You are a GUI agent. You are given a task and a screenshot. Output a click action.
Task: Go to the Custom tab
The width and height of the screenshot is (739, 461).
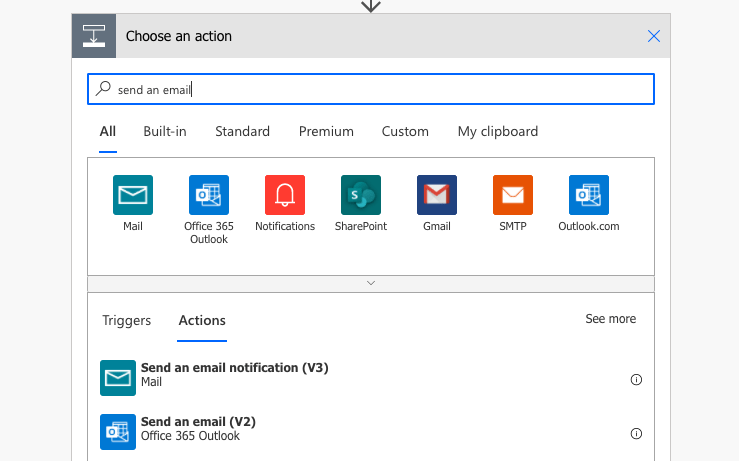tap(405, 131)
